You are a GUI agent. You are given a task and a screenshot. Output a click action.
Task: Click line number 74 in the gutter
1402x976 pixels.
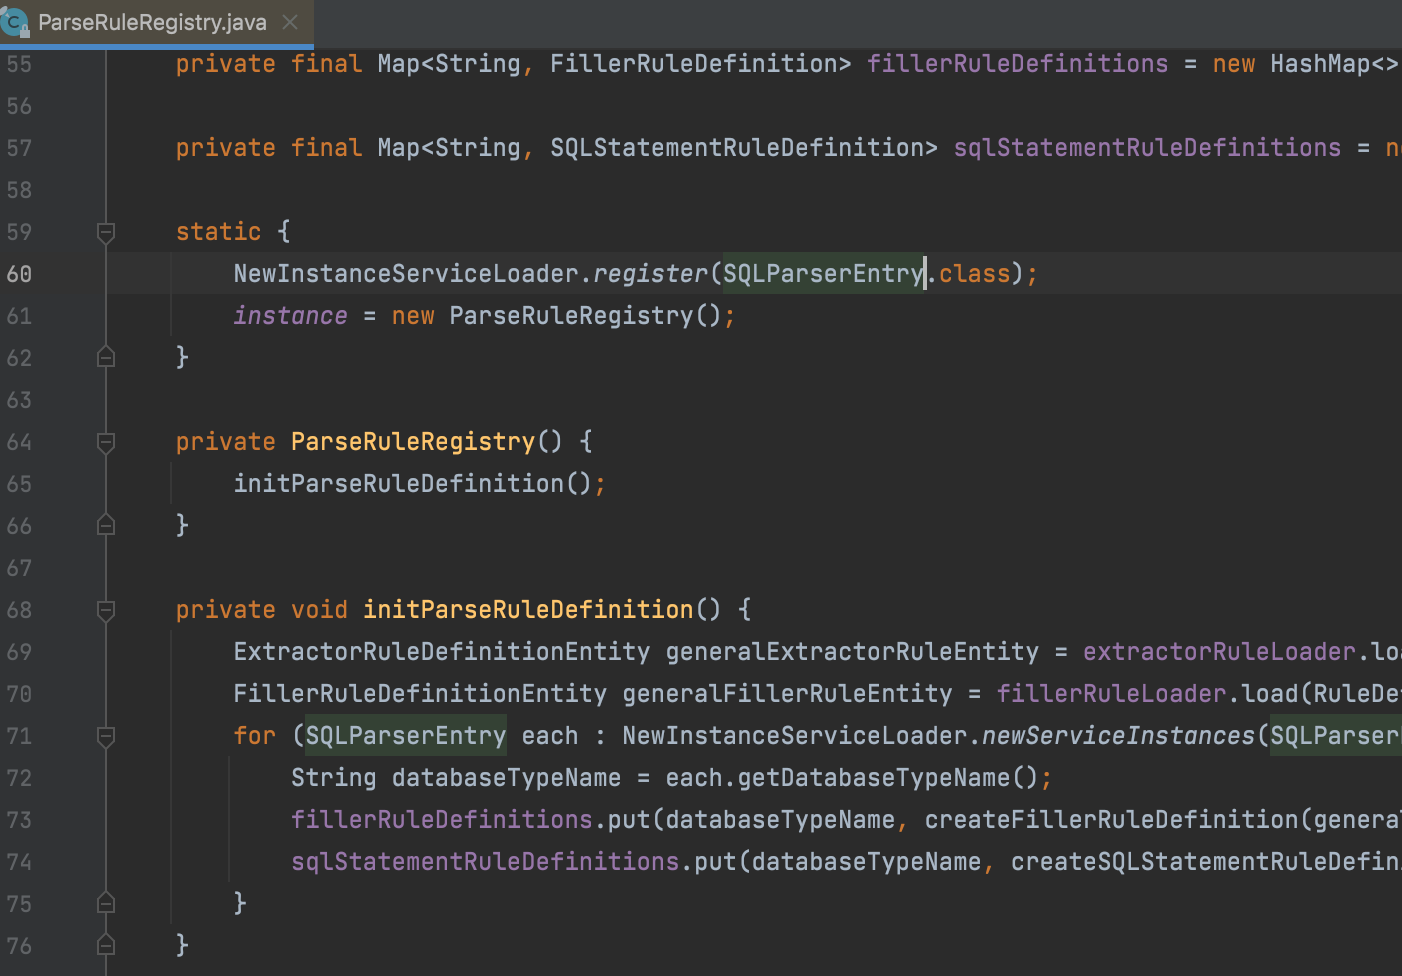coord(19,862)
